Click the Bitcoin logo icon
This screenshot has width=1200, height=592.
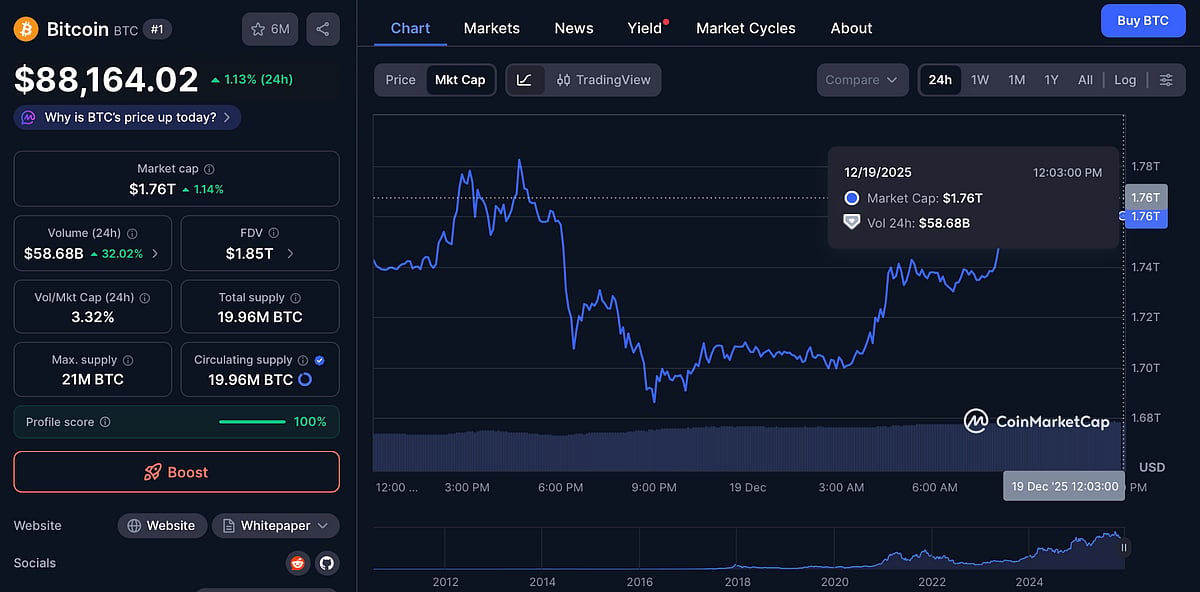pyautogui.click(x=26, y=29)
